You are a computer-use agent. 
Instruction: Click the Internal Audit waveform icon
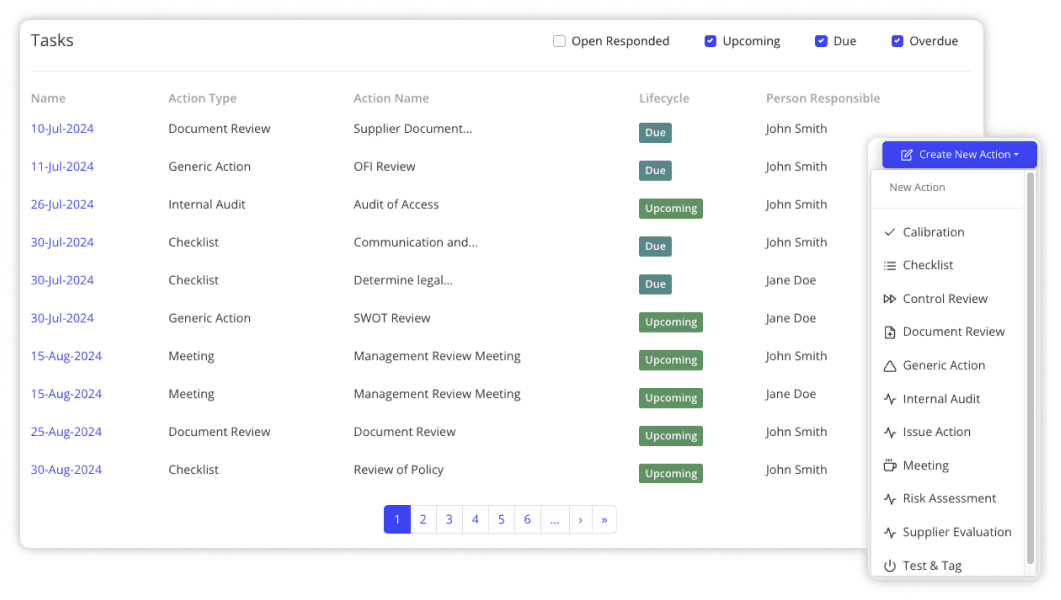point(889,398)
